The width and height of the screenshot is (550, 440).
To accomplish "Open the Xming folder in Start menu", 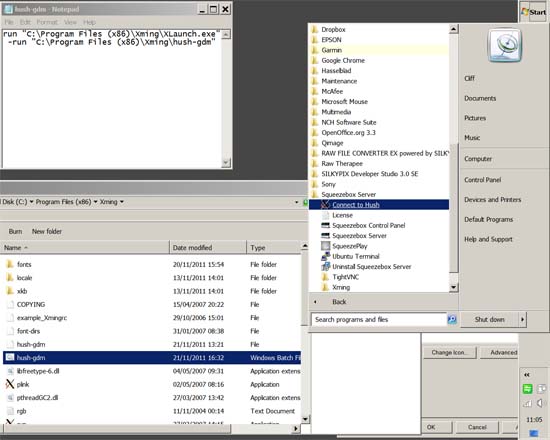I will pyautogui.click(x=341, y=287).
